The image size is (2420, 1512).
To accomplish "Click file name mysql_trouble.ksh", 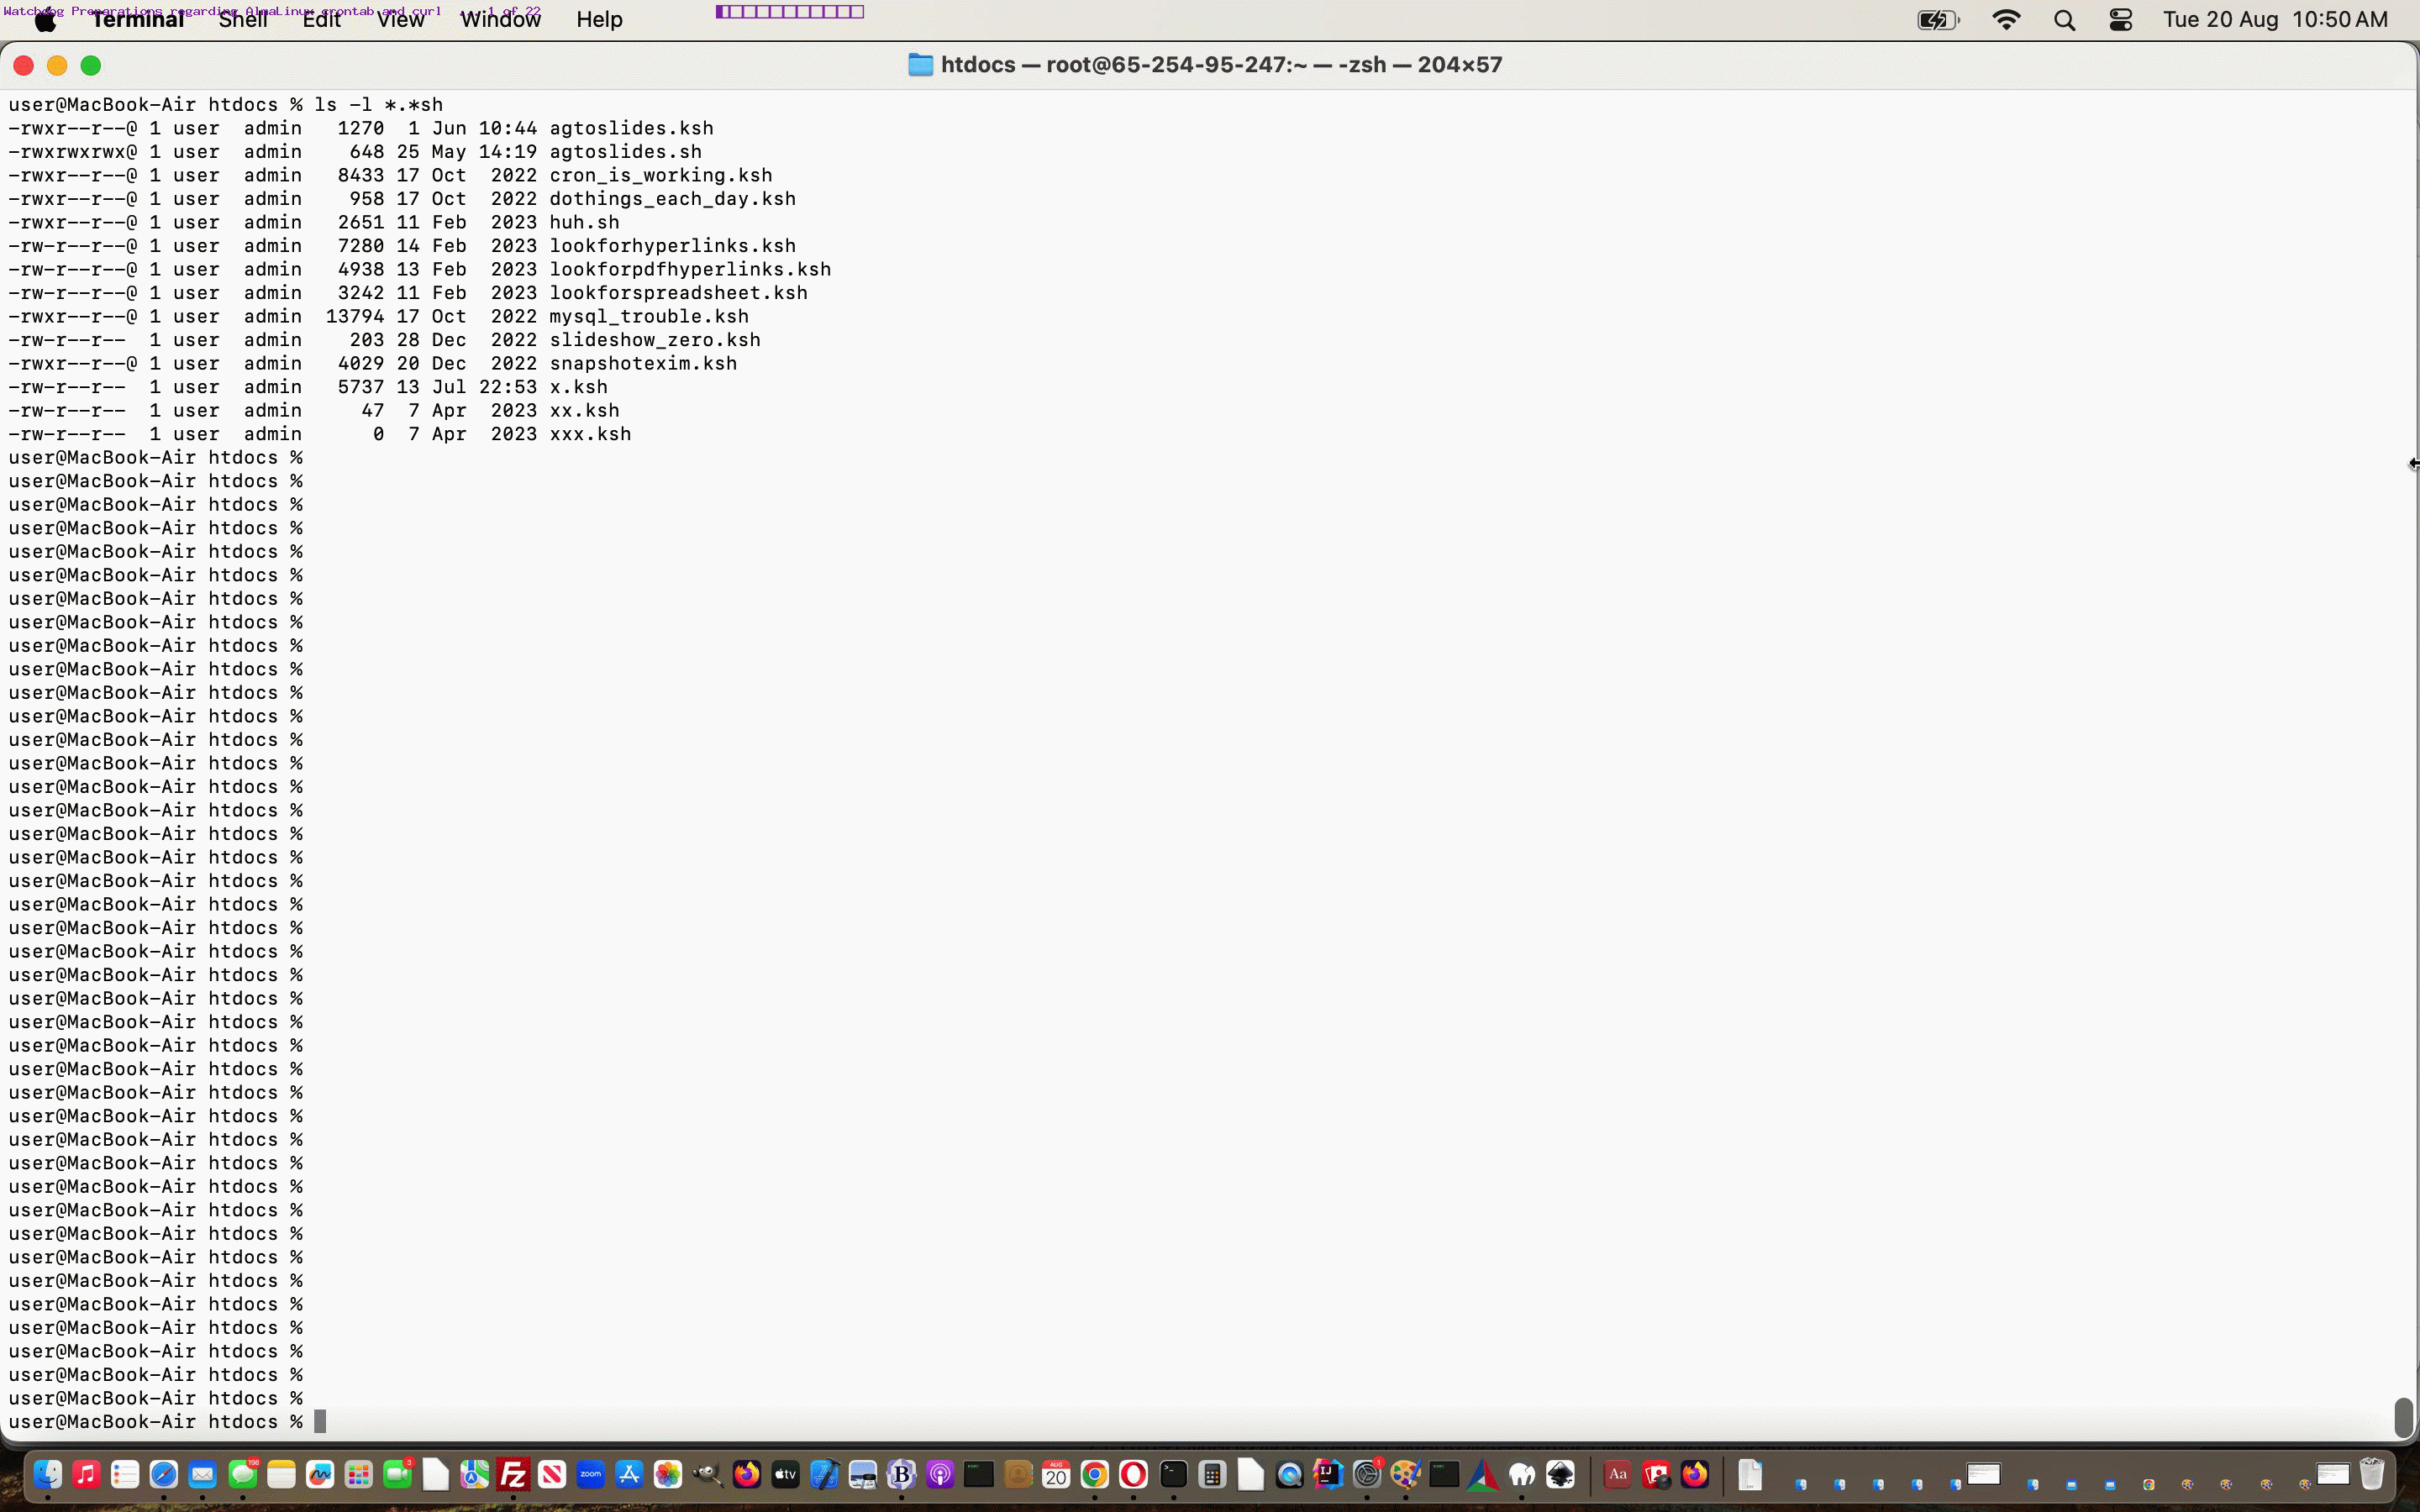I will [x=649, y=316].
